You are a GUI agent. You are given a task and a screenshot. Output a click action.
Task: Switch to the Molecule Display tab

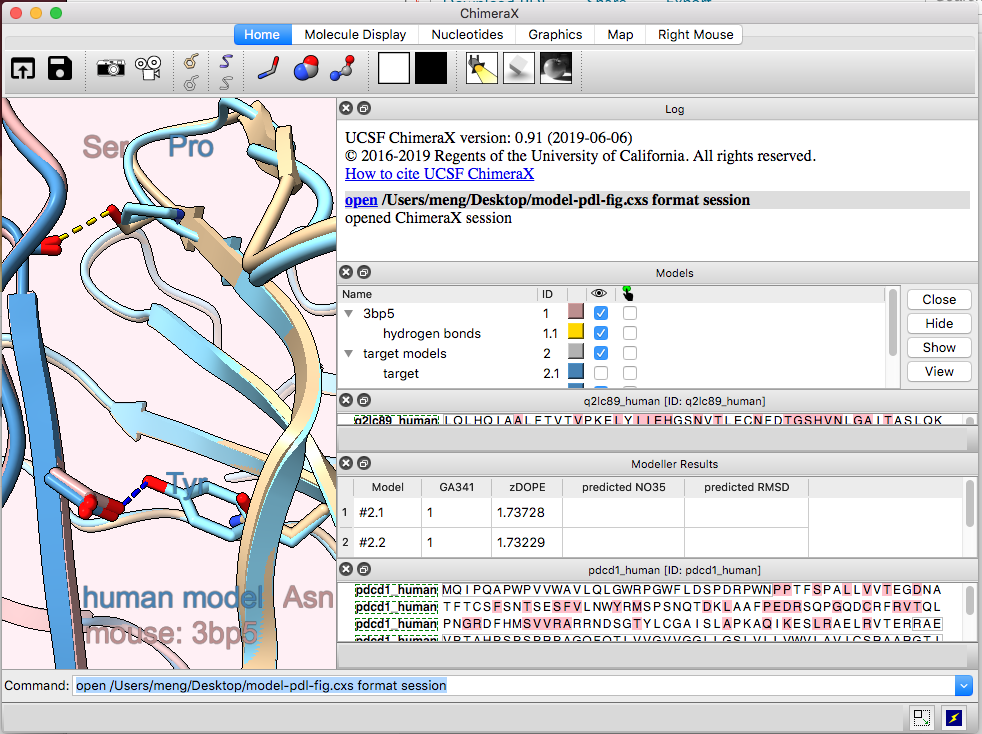pos(355,34)
